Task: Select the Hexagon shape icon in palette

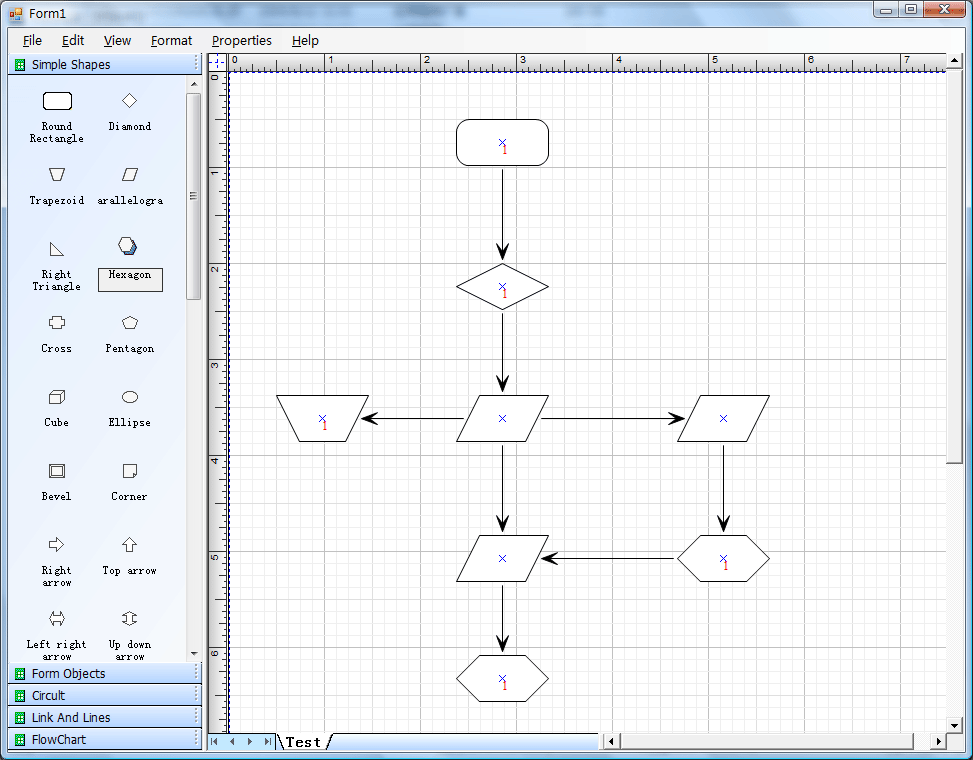Action: 128,246
